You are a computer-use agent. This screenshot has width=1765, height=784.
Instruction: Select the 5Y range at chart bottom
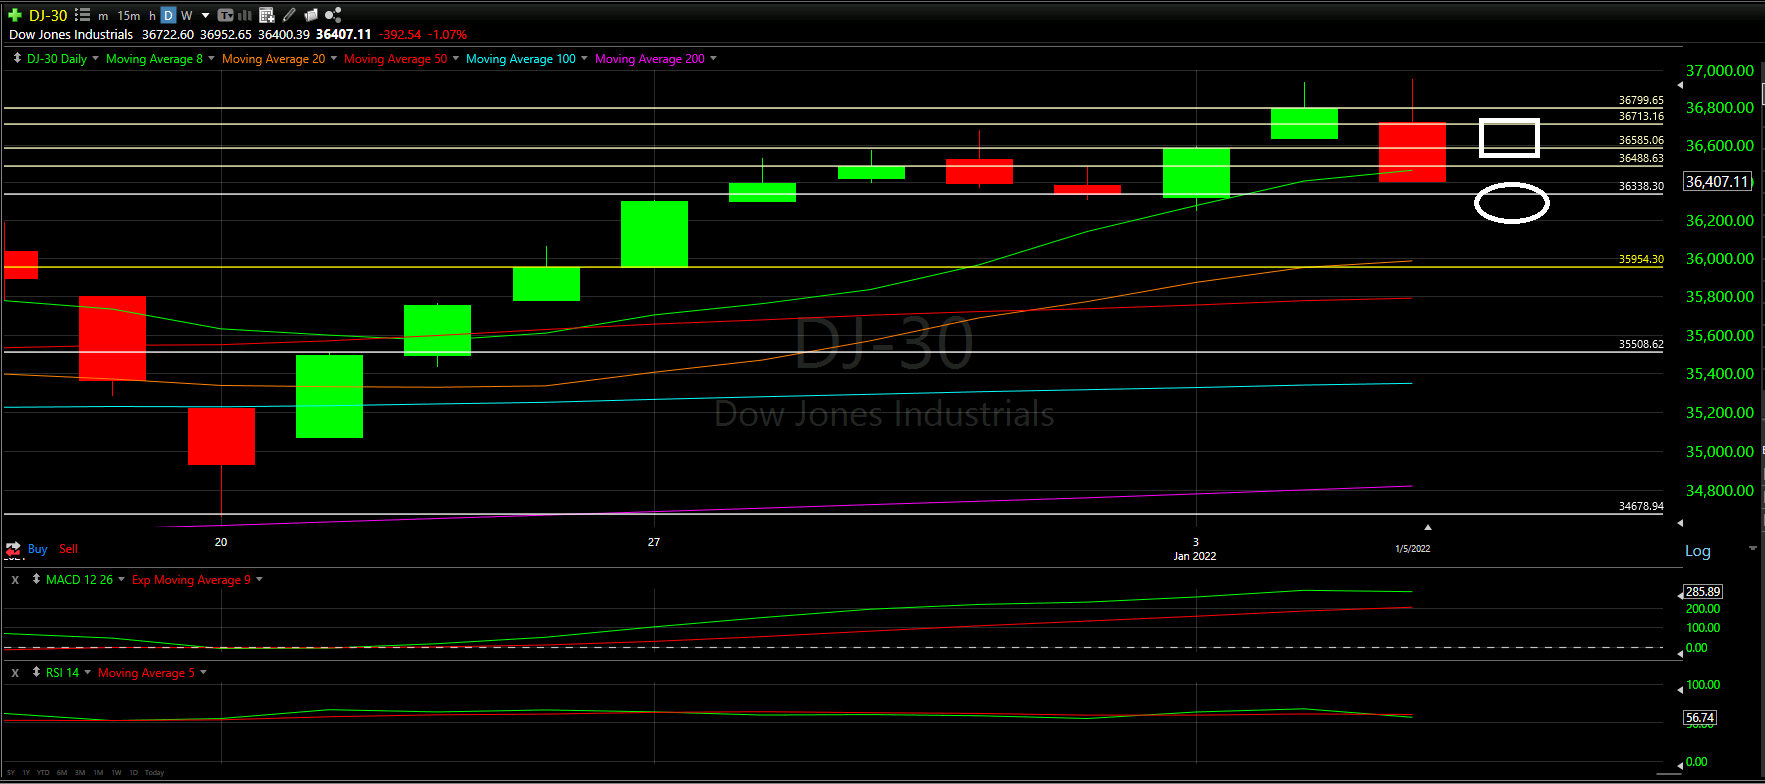pyautogui.click(x=11, y=773)
